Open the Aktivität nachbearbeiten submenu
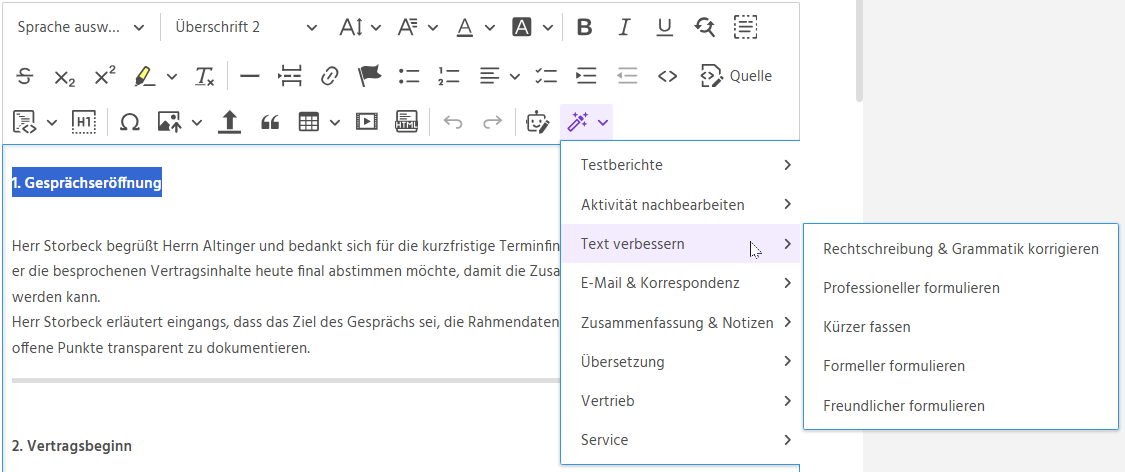 [x=680, y=204]
